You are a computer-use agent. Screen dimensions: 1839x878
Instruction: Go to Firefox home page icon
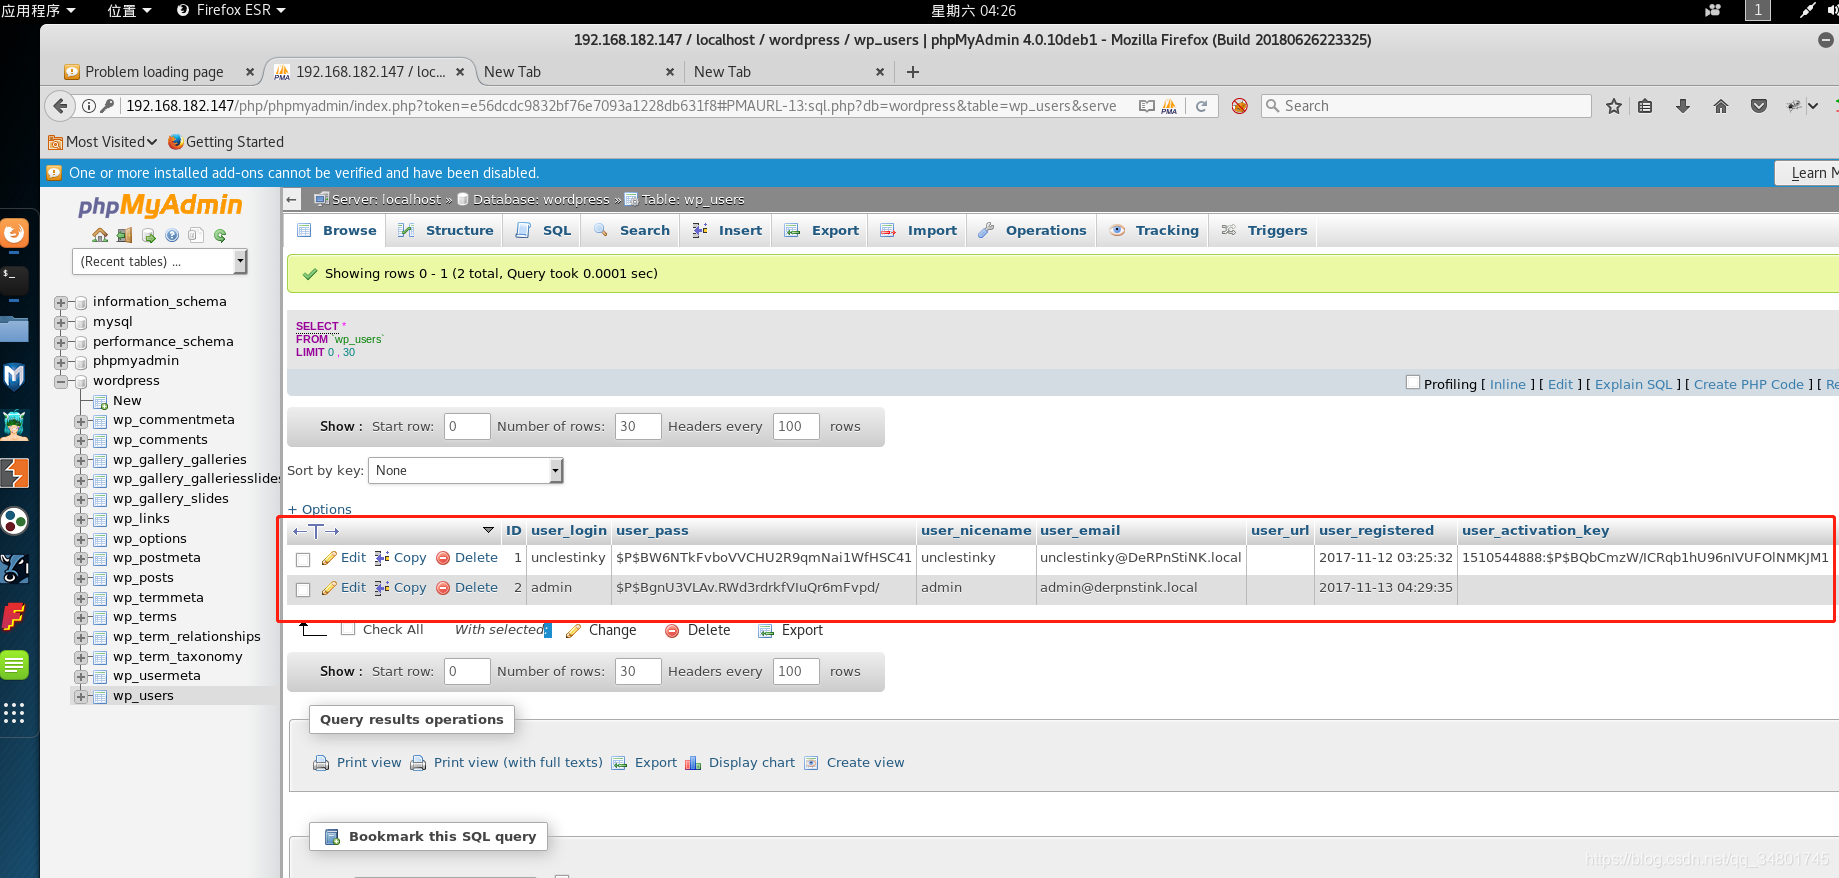click(x=1721, y=106)
